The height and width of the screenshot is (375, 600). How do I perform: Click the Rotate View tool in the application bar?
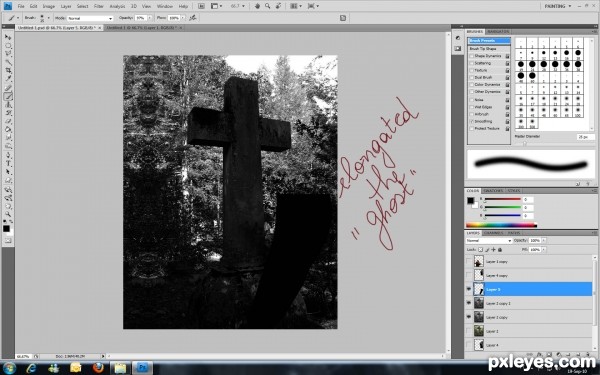pos(278,6)
